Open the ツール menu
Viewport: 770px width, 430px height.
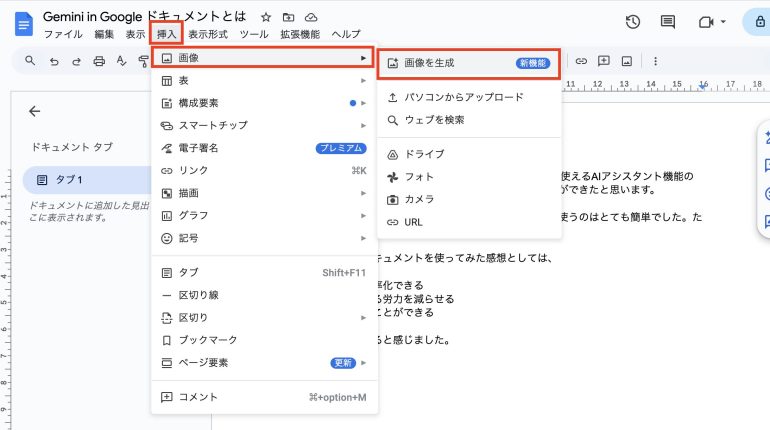click(254, 34)
